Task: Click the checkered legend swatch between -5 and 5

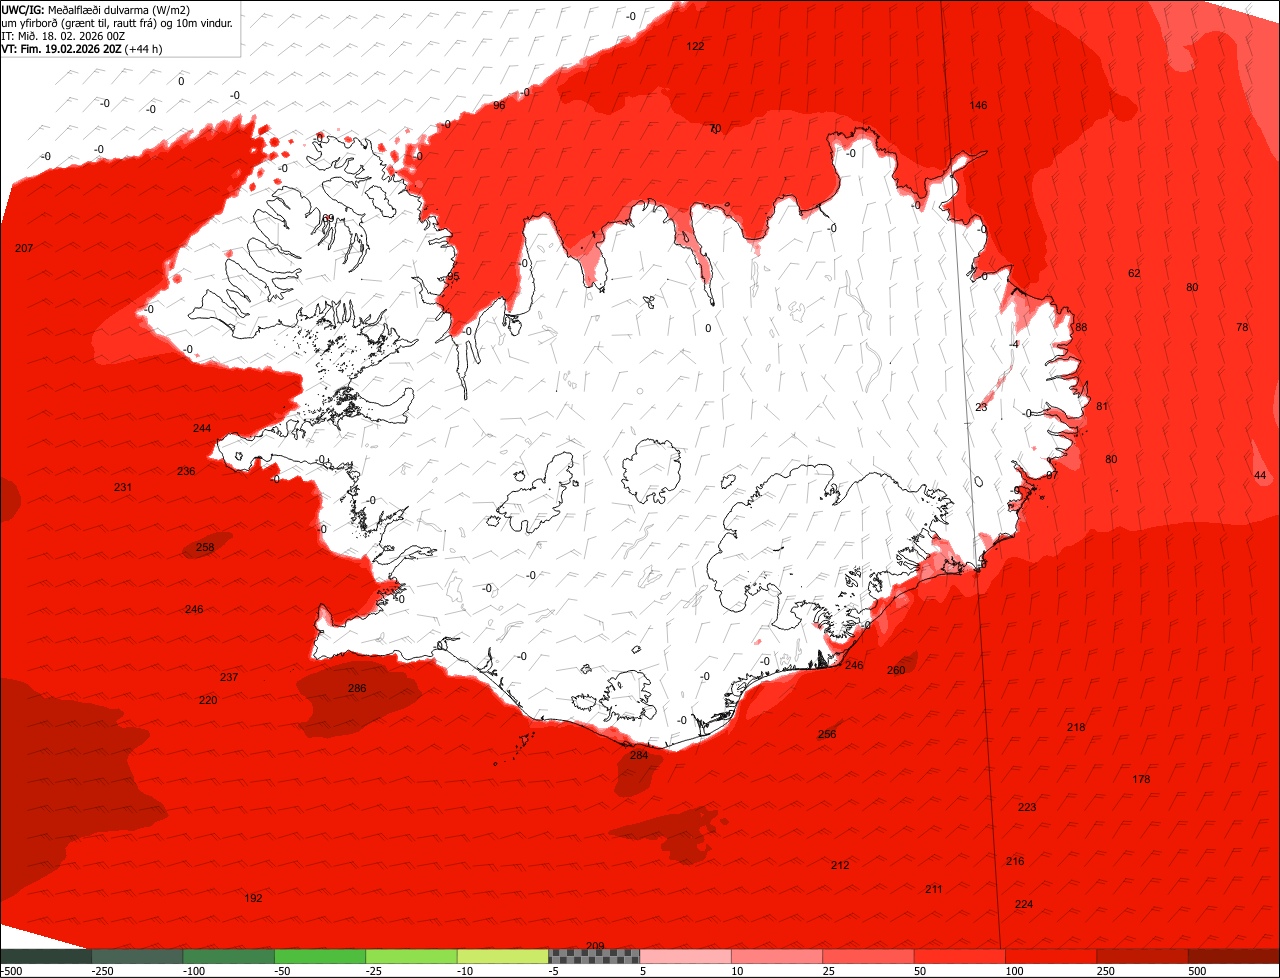Action: coord(594,956)
